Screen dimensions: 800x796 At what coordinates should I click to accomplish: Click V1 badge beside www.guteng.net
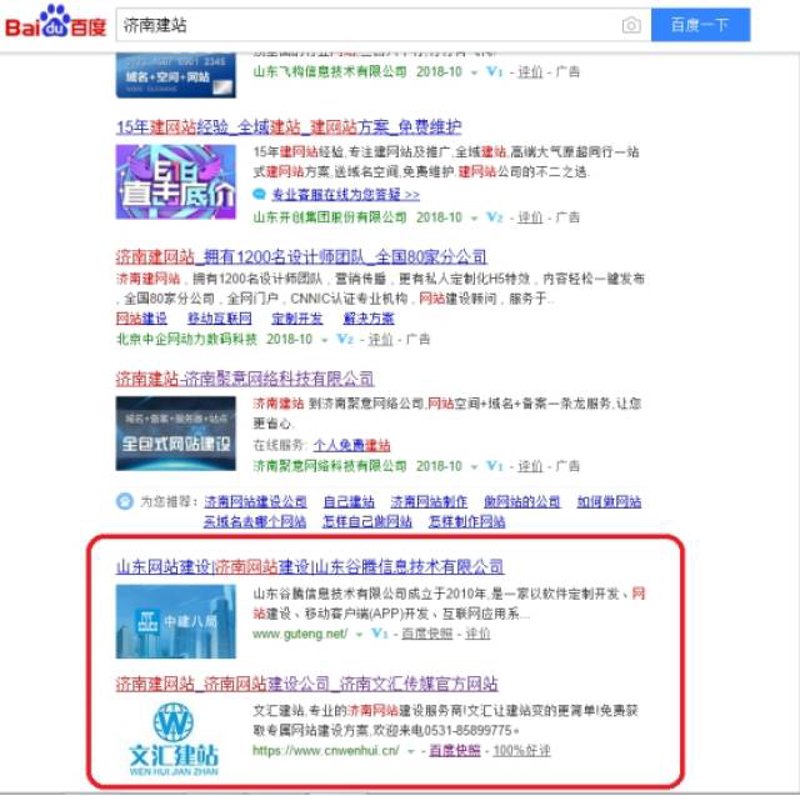point(380,633)
